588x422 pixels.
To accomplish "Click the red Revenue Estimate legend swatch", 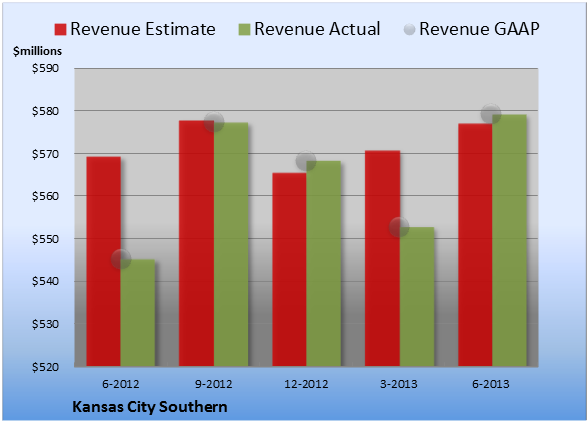I will coord(60,29).
